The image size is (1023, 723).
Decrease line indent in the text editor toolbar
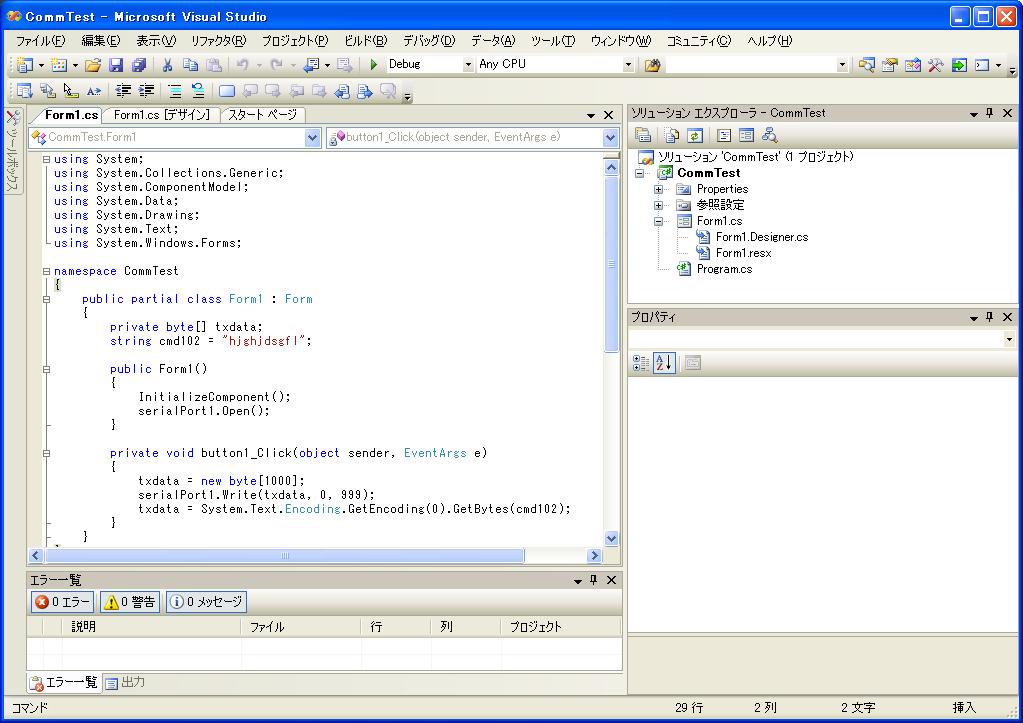click(123, 91)
